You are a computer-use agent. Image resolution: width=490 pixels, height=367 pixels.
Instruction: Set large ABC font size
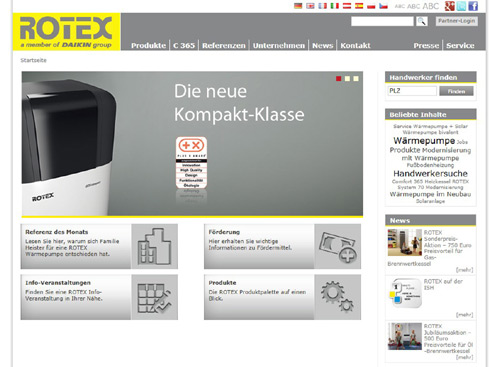[x=431, y=6]
